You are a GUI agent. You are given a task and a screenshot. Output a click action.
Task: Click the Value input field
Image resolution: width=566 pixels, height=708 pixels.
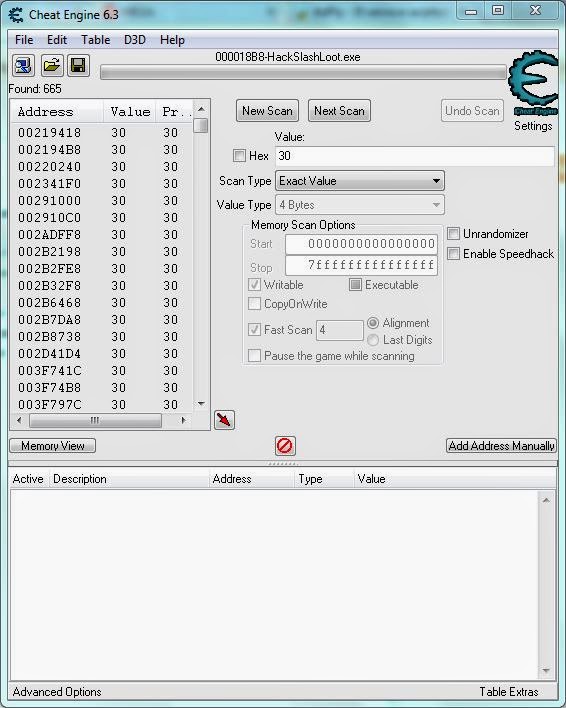[415, 156]
